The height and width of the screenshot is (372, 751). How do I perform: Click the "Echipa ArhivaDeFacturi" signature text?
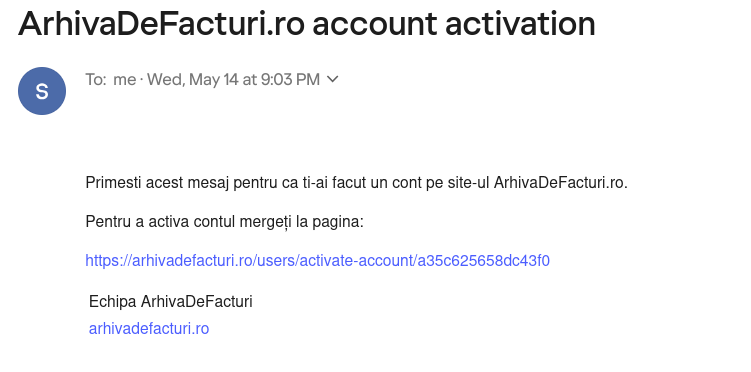[x=171, y=302]
